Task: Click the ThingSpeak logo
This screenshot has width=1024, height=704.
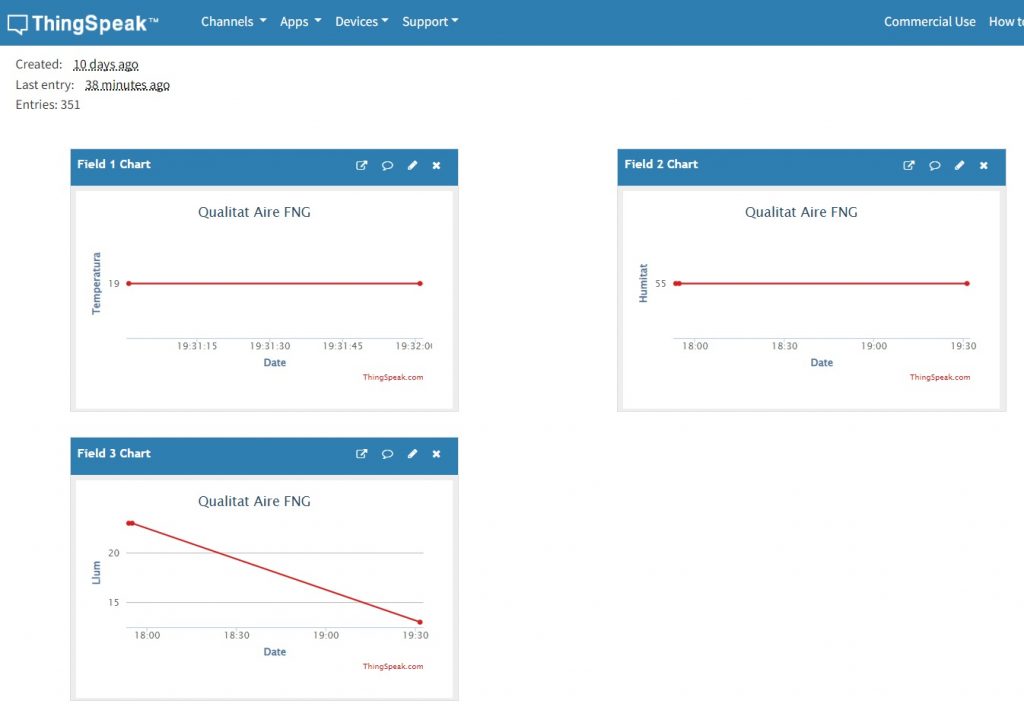Action: click(82, 23)
